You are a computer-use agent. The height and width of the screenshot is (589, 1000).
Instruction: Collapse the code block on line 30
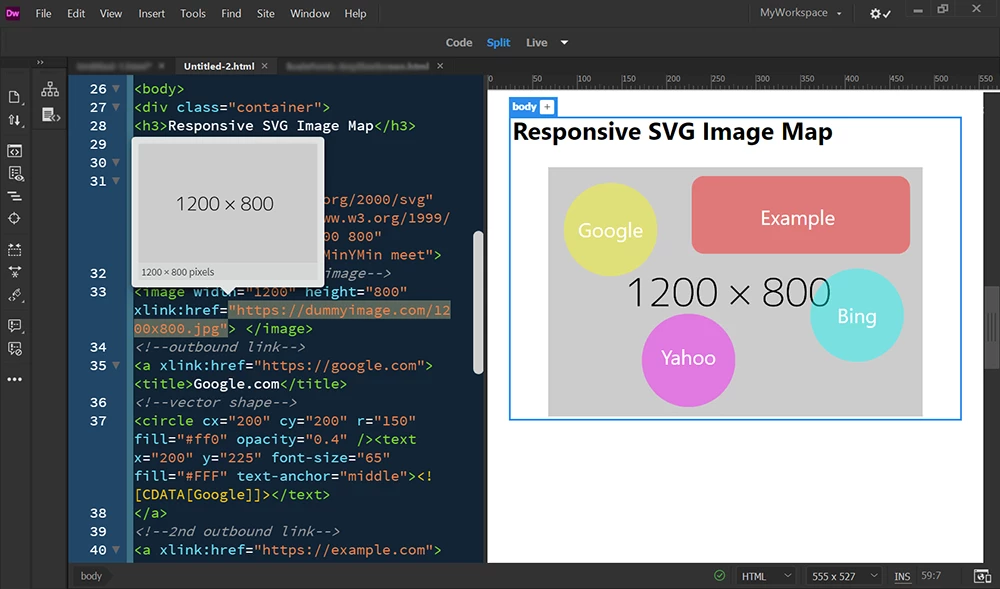pos(116,163)
